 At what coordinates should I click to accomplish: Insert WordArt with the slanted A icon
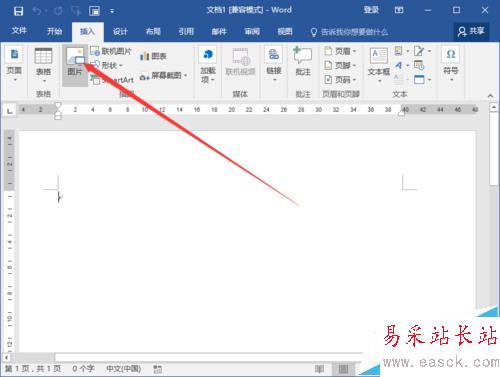[x=402, y=65]
